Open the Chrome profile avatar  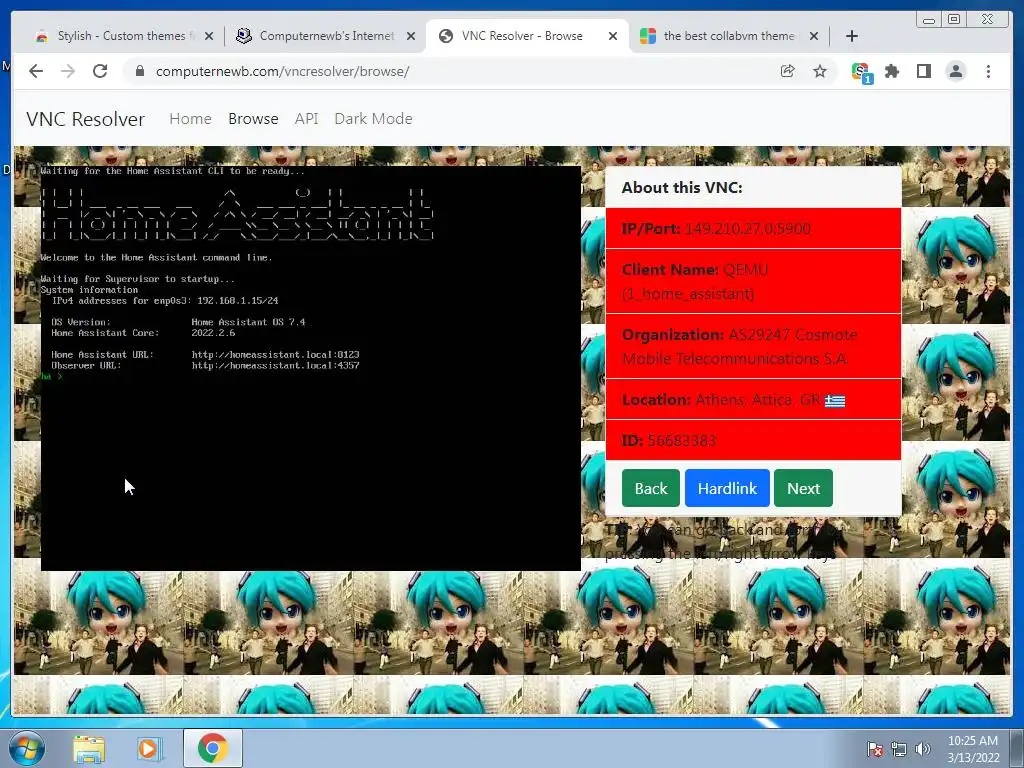955,71
